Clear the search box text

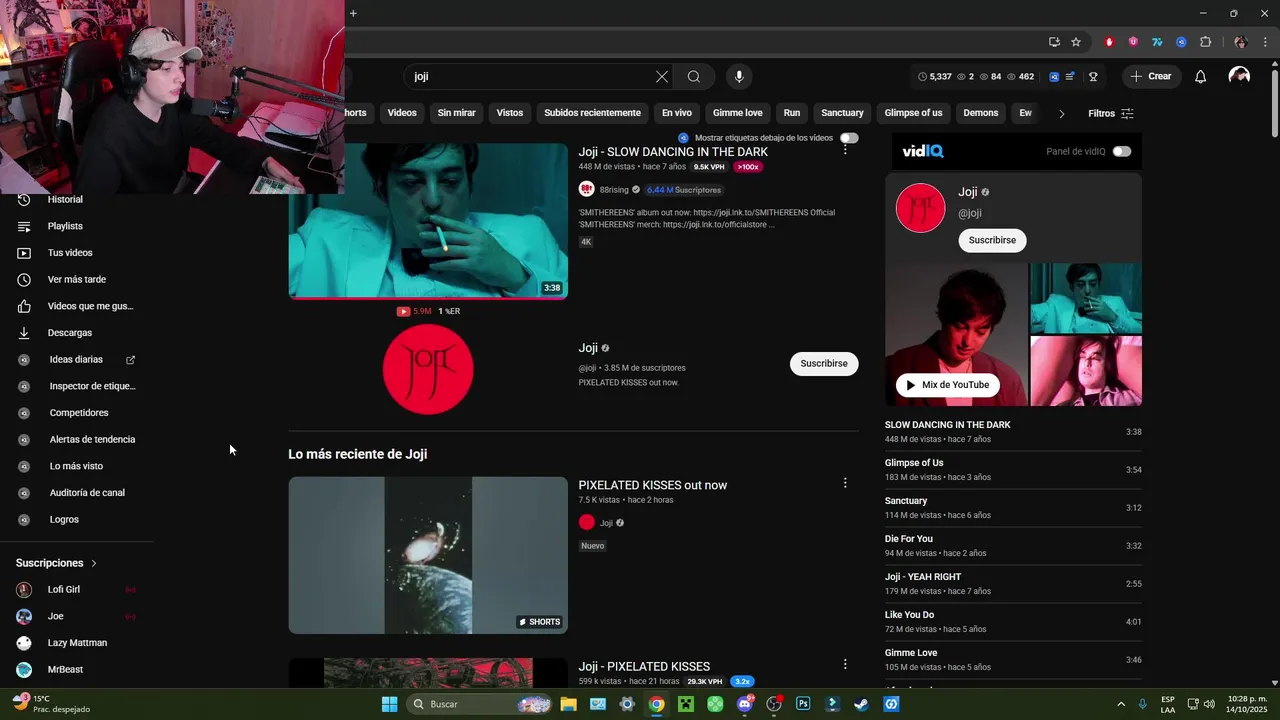tap(662, 76)
